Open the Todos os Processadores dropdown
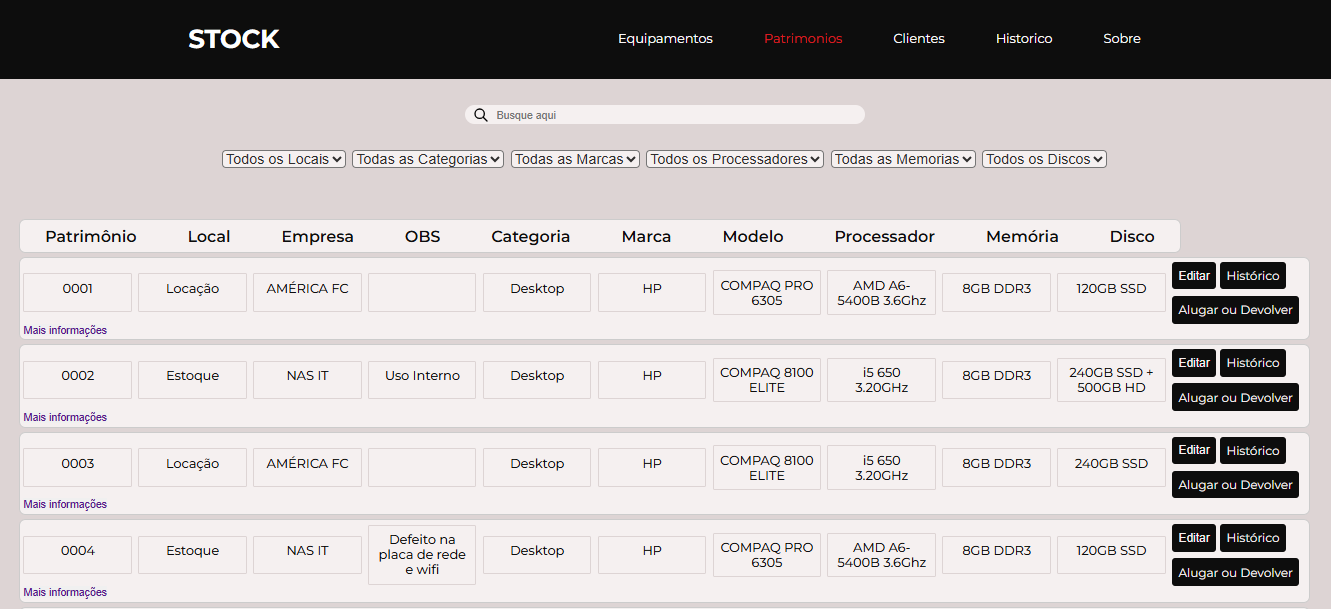This screenshot has width=1331, height=609. click(734, 158)
